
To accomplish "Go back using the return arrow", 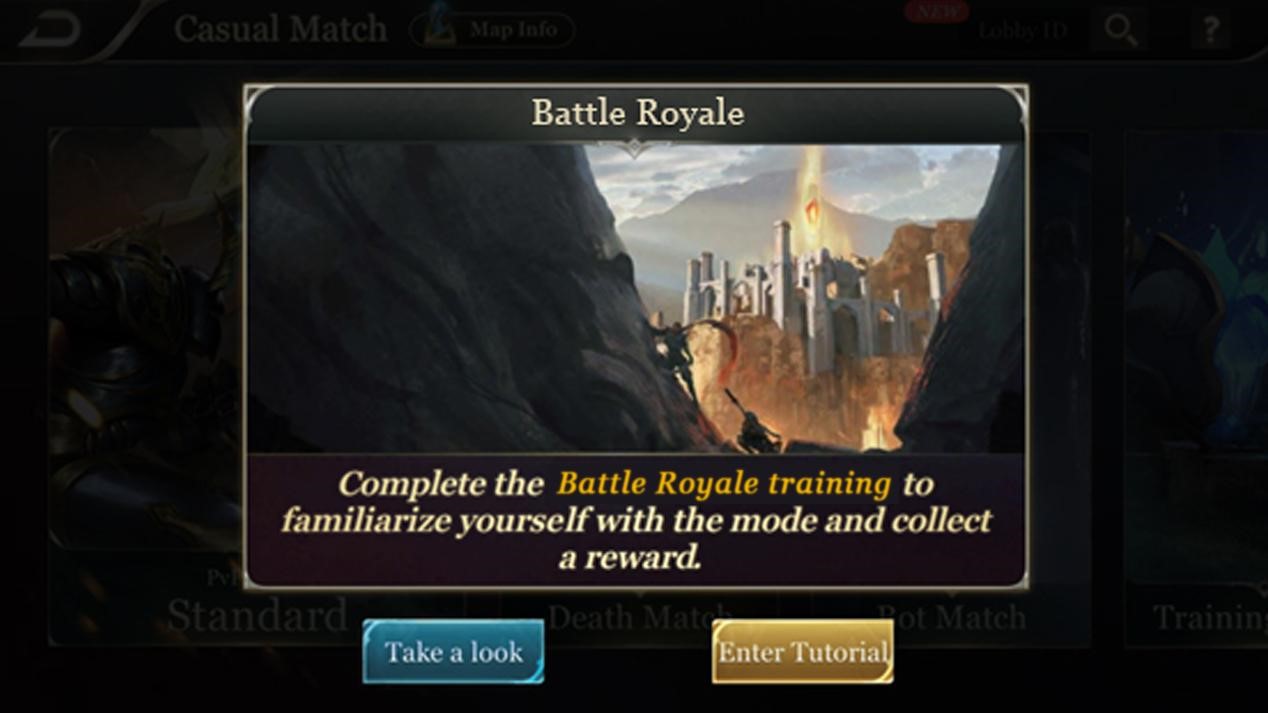I will click(50, 31).
